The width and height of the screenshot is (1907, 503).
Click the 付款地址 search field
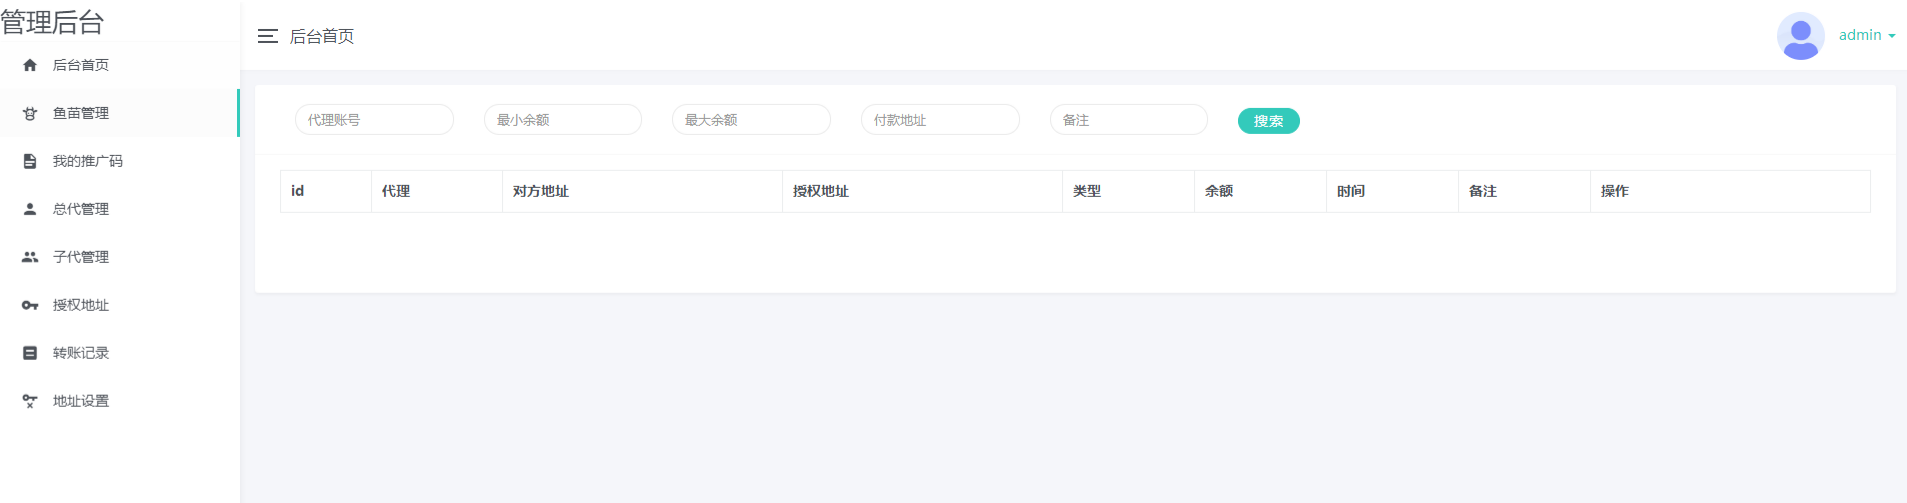point(940,120)
